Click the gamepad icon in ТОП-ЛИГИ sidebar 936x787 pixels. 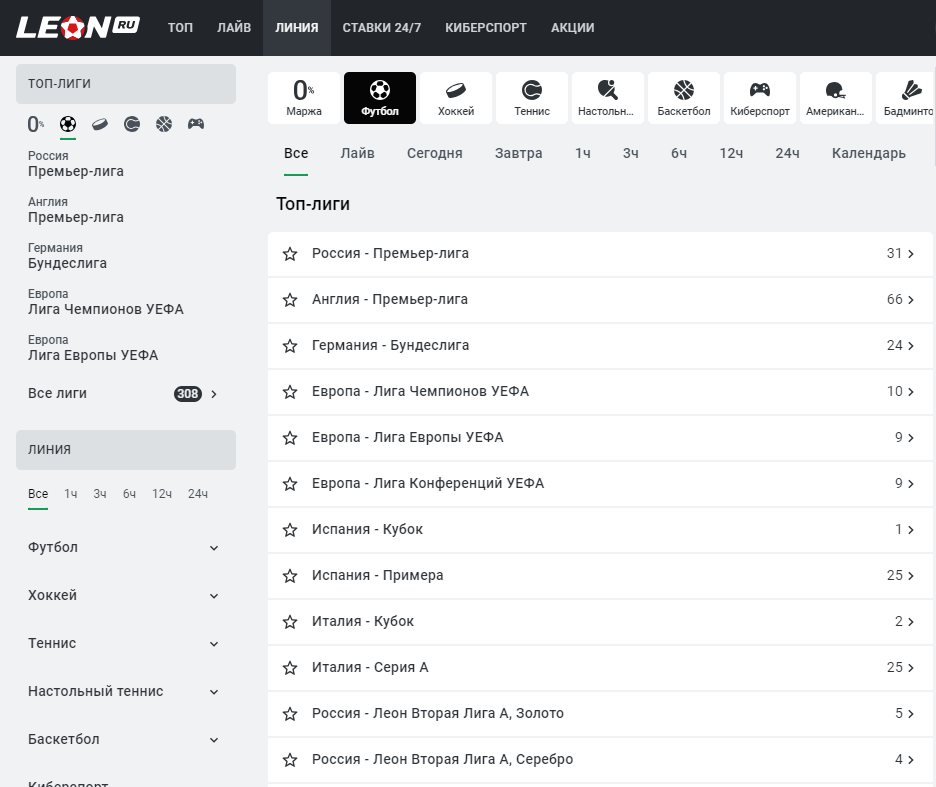coord(196,124)
